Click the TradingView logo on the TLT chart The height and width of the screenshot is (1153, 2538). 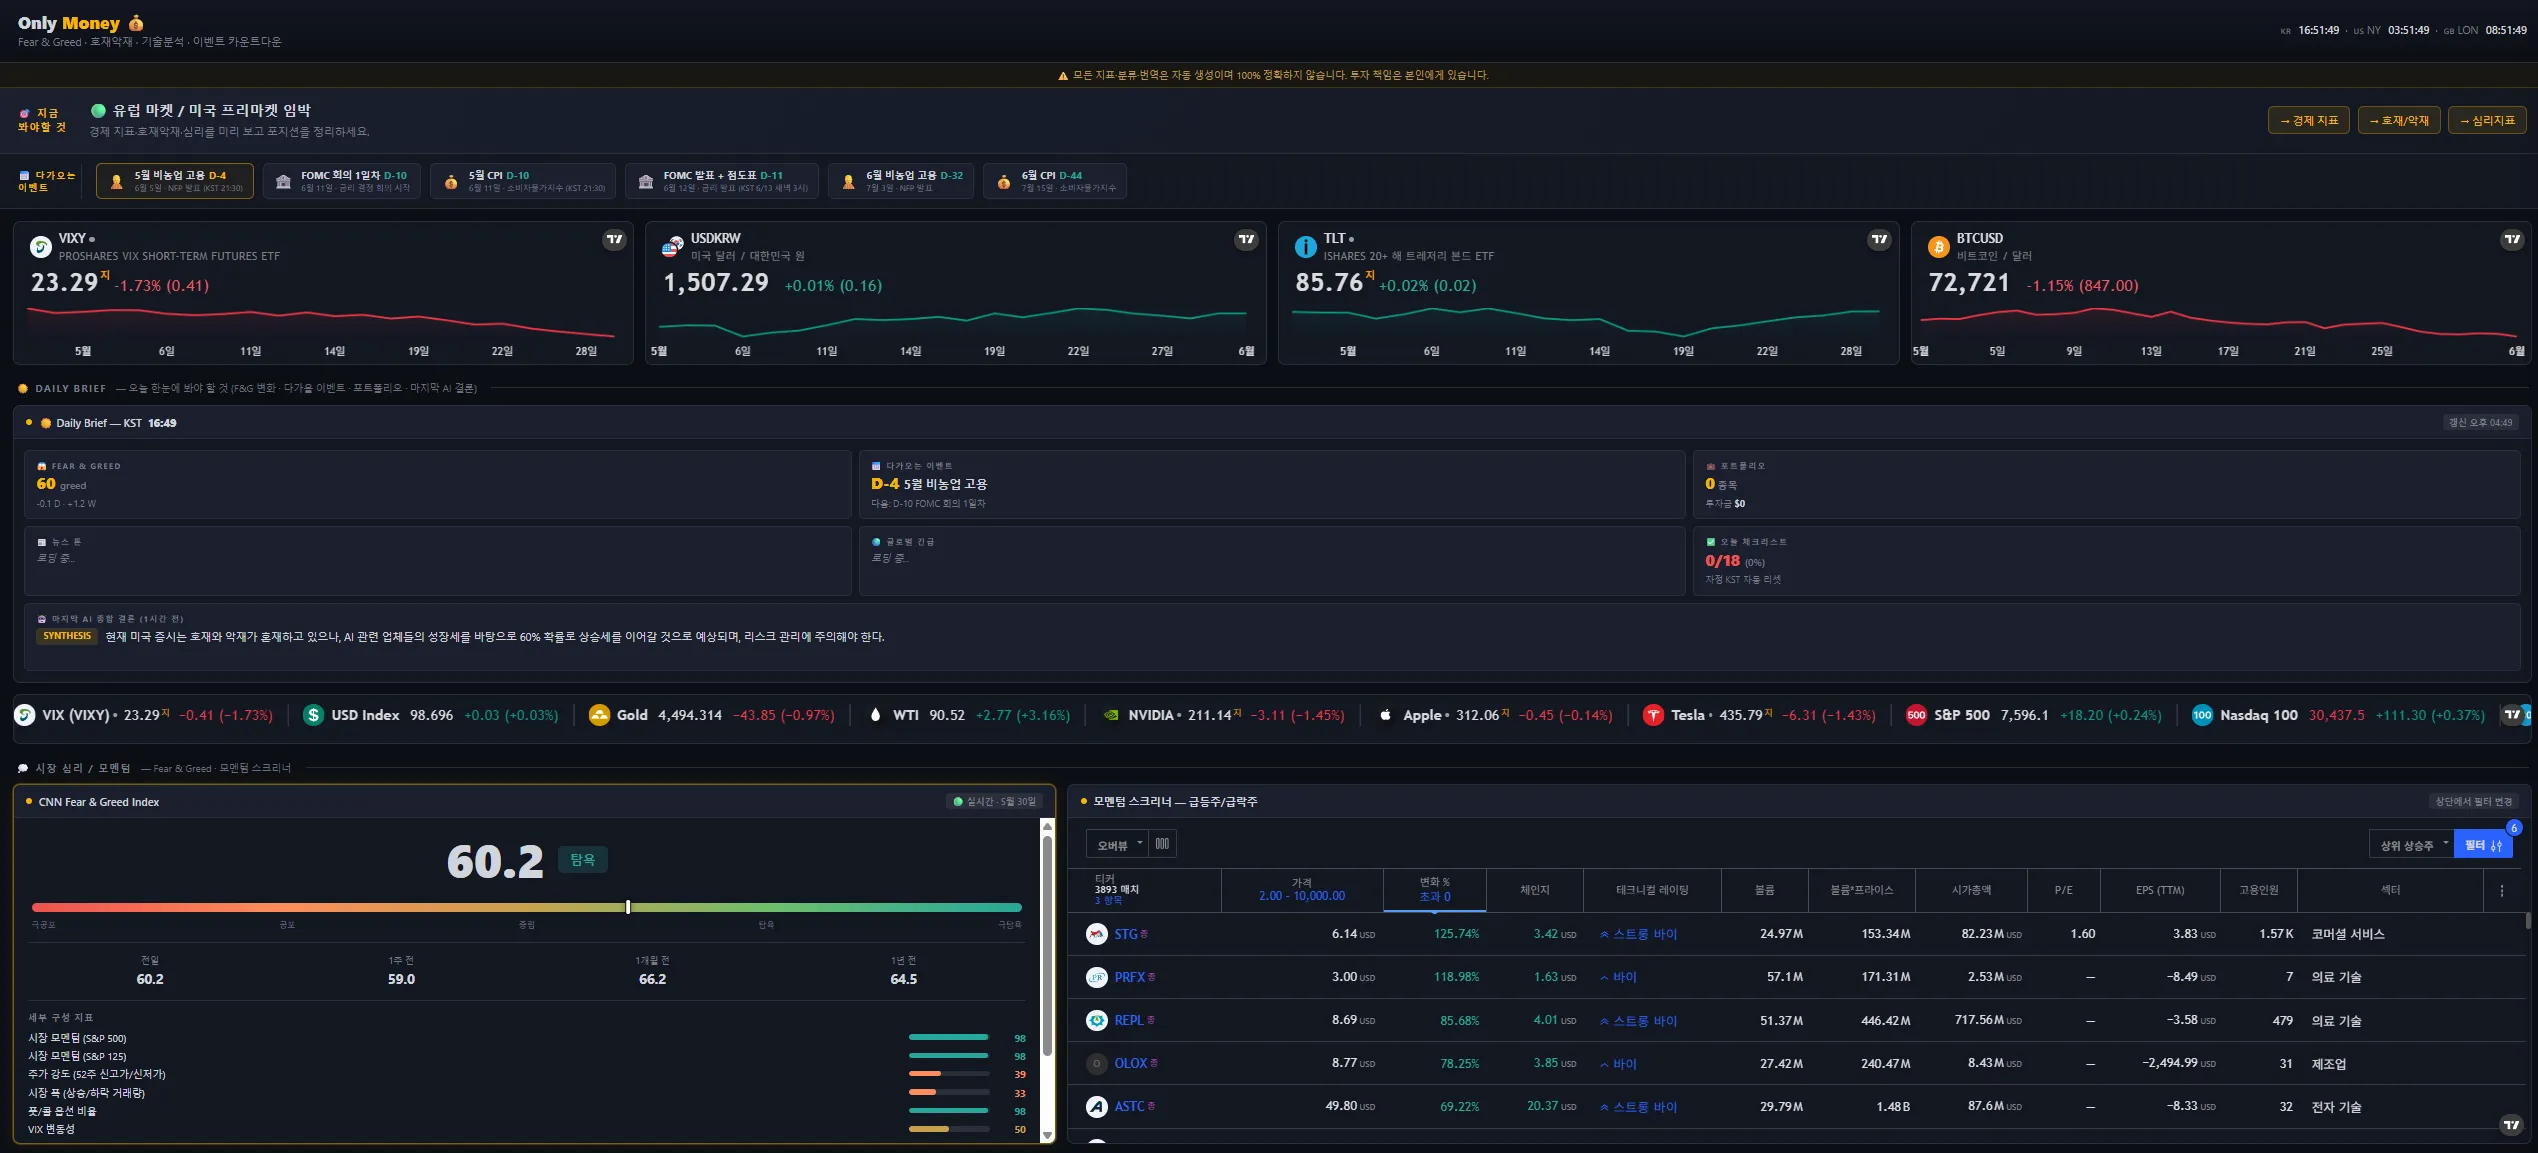[1879, 239]
